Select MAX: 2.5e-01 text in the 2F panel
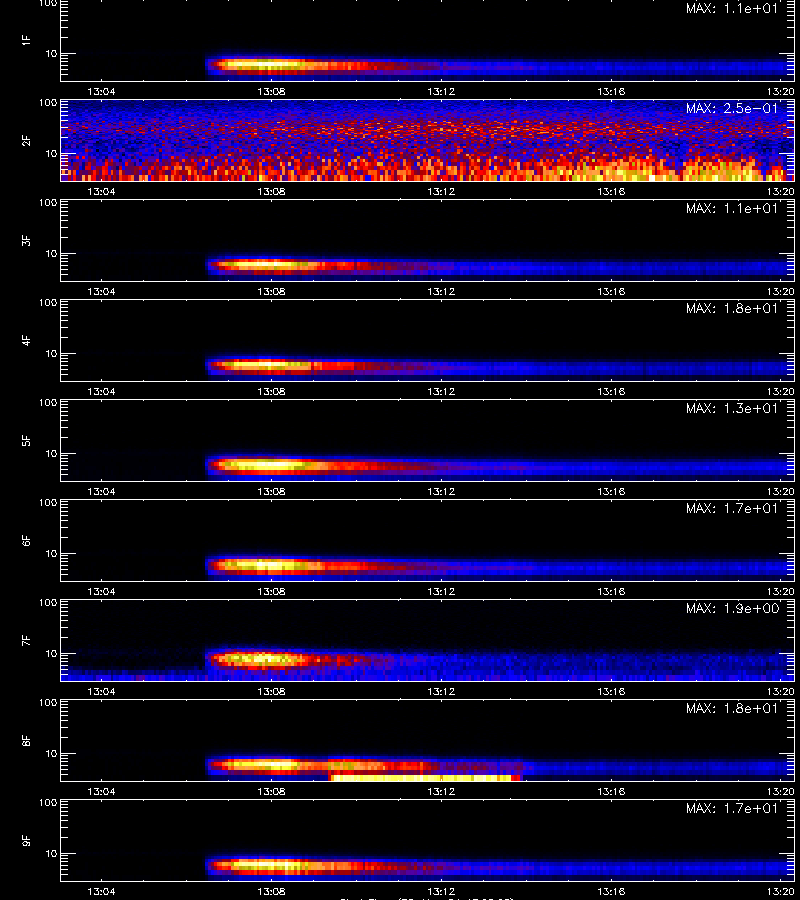The image size is (800, 900). pyautogui.click(x=732, y=108)
